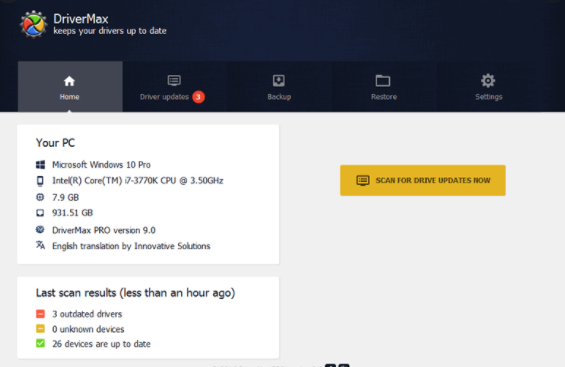Go to the Restore tab
This screenshot has height=367, width=565.
click(384, 87)
